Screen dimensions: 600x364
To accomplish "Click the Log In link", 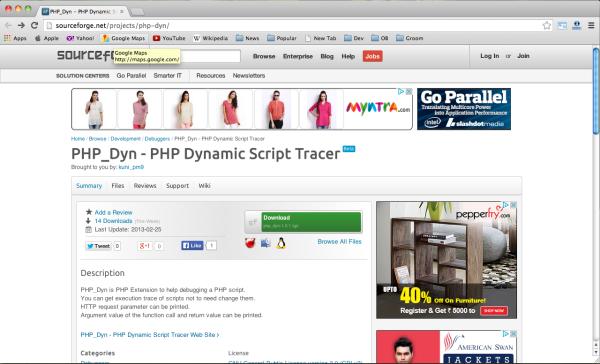I will point(489,56).
